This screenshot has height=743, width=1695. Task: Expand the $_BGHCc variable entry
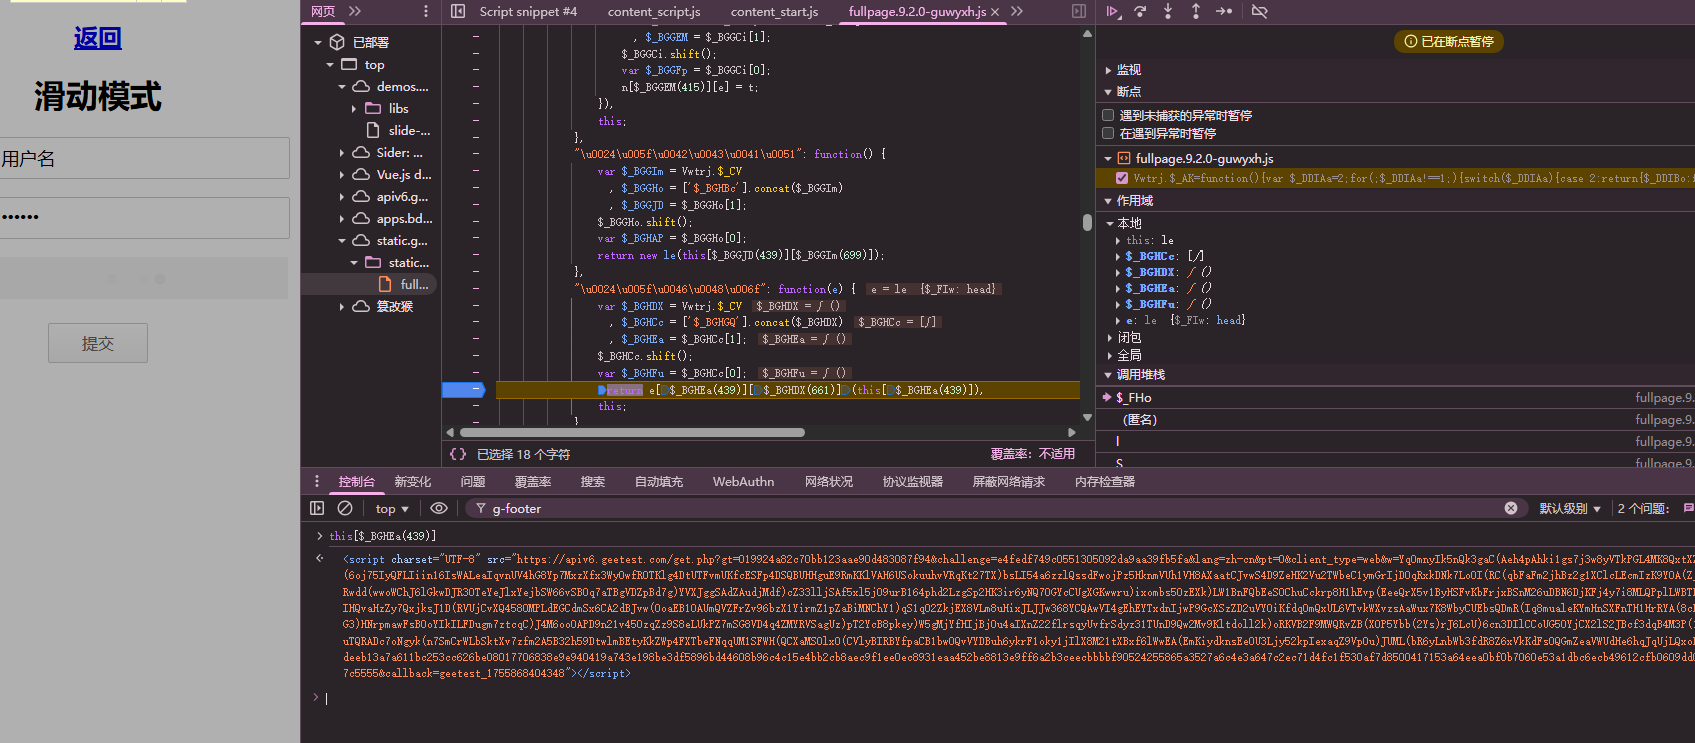coord(1118,256)
